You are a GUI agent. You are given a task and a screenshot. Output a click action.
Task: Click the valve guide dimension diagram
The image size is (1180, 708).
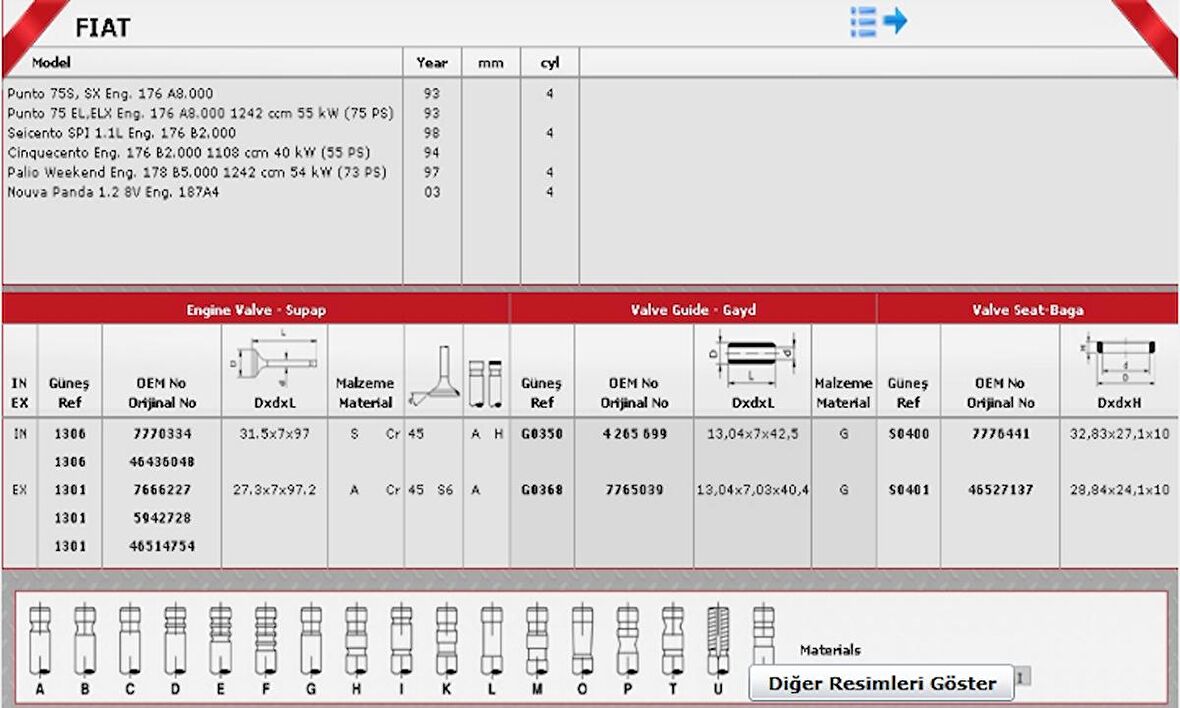point(752,359)
